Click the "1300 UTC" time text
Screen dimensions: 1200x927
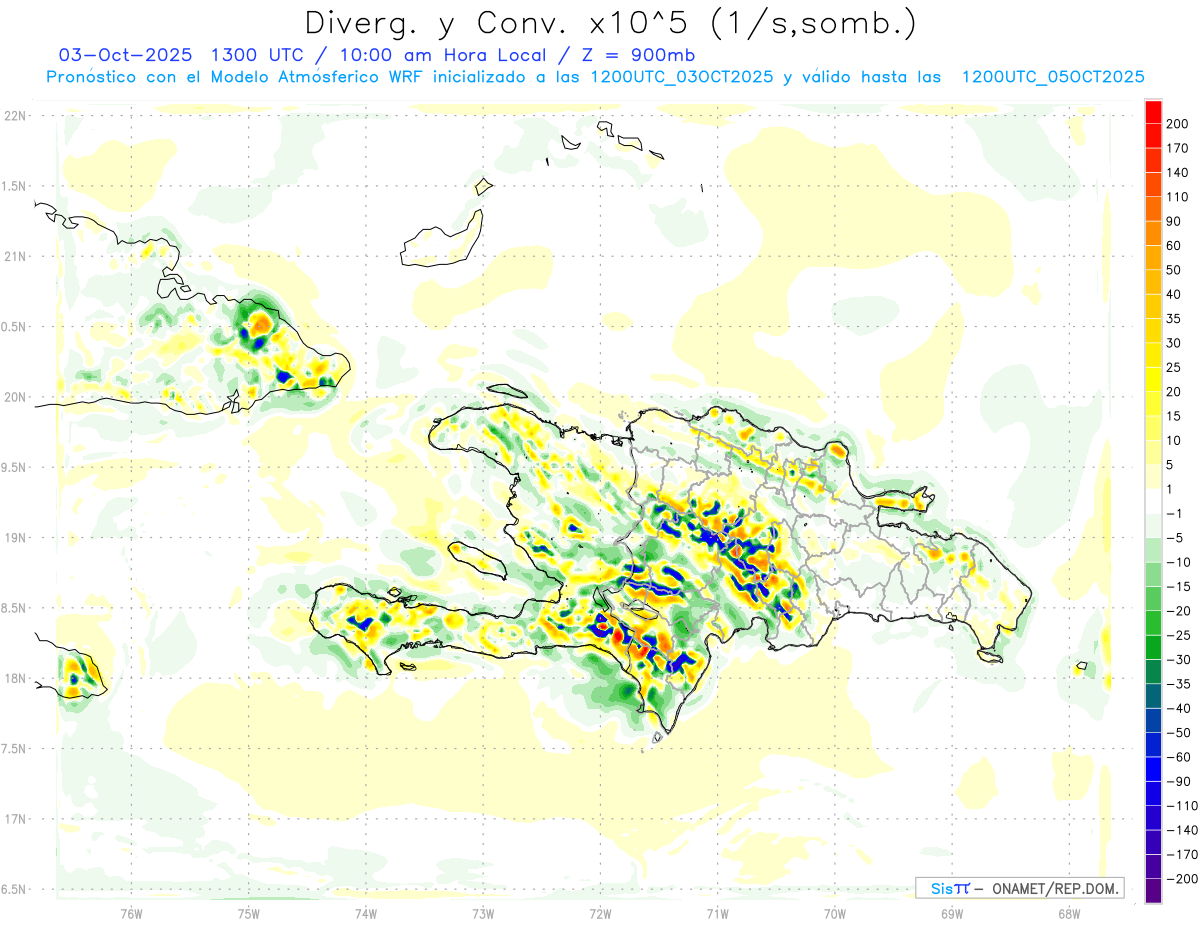pos(259,55)
